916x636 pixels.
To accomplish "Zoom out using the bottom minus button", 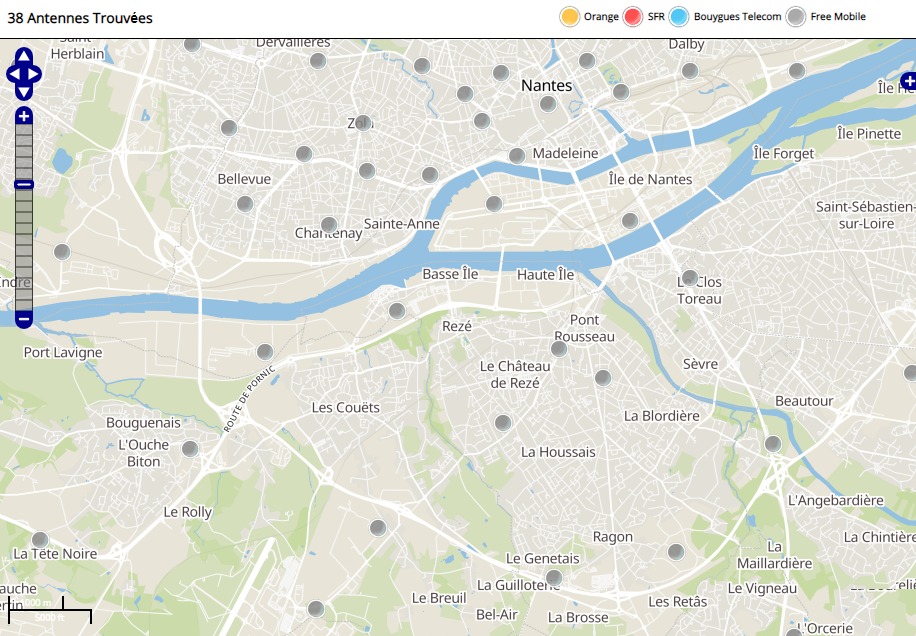I will (24, 319).
